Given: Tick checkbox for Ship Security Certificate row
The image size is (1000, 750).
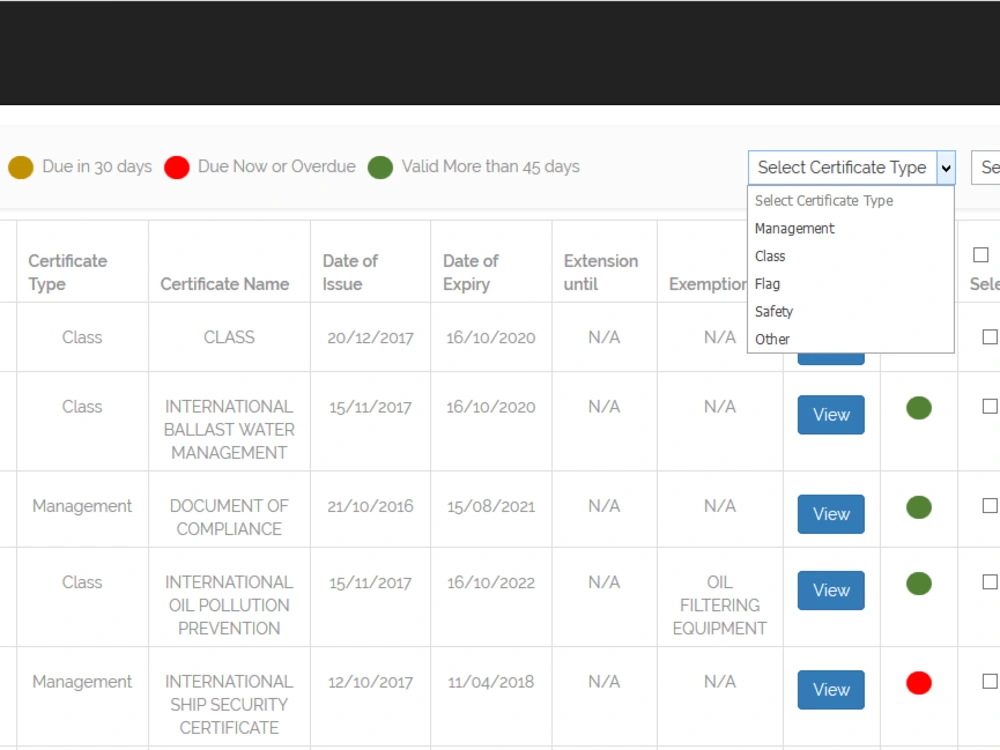Looking at the screenshot, I should [990, 681].
